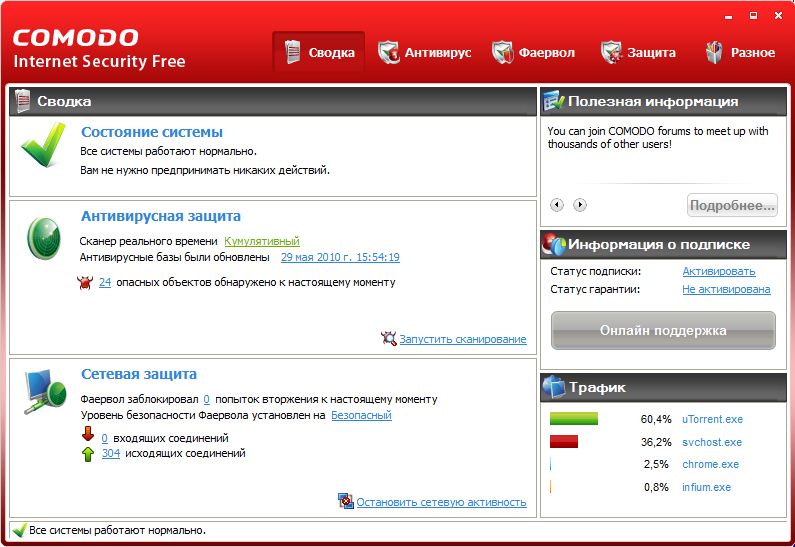Viewport: 795px width, 547px height.
Task: Change Кумулятивный real-time scanner mode link
Action: point(261,241)
